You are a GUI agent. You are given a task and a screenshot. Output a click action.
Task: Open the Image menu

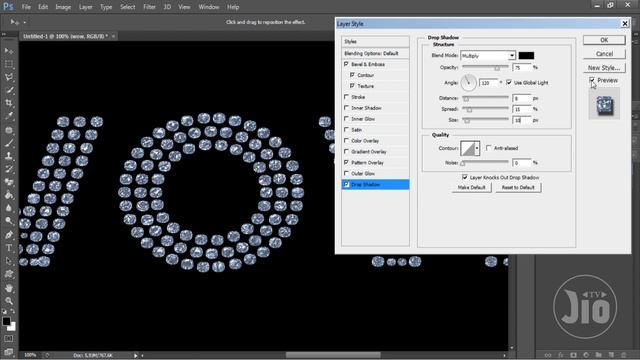pyautogui.click(x=63, y=7)
